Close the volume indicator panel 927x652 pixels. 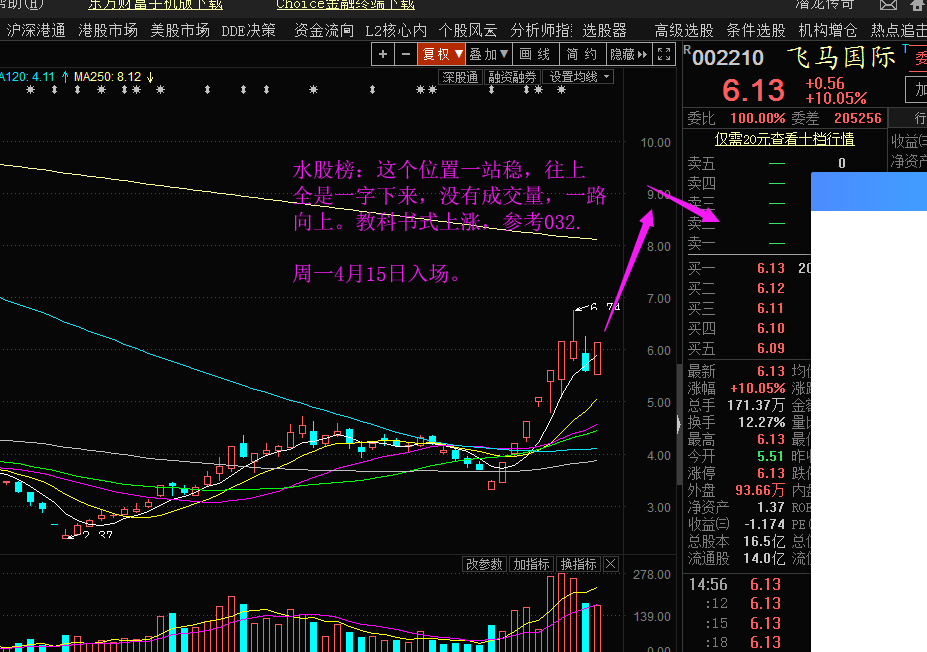pos(611,565)
